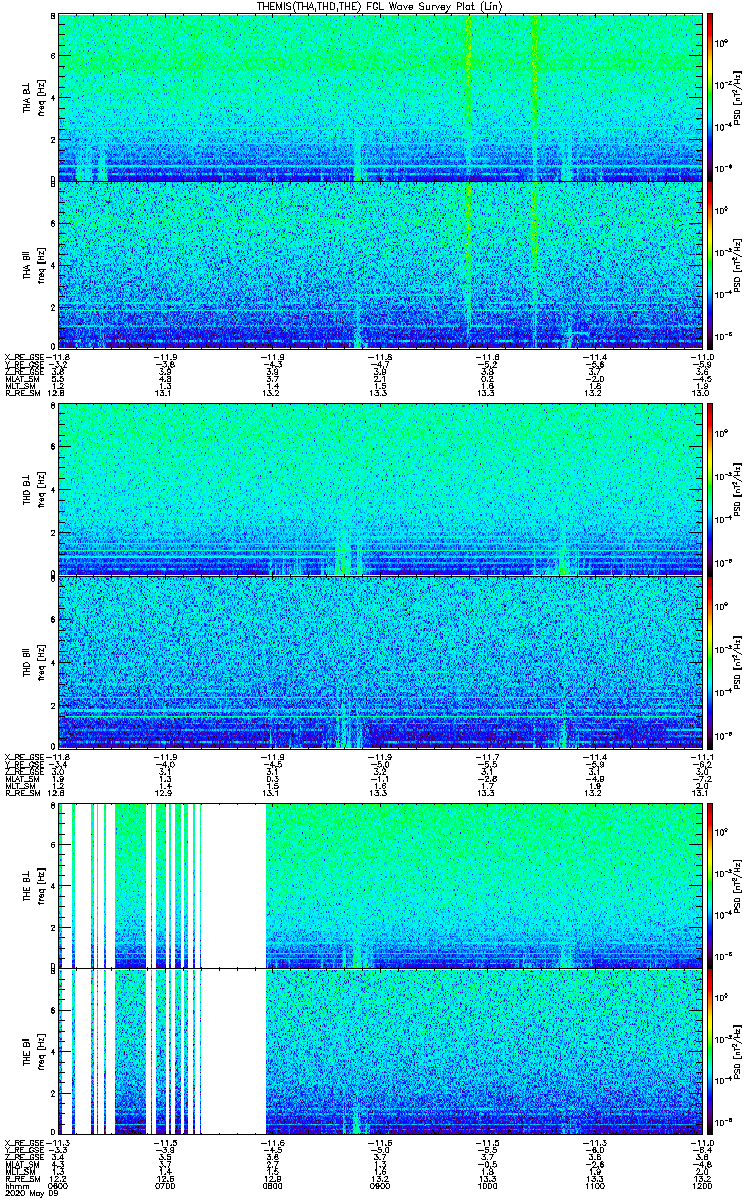Click X_RE_GSE row label below THD panels
Screen dimensions: 750x1200
[25, 755]
